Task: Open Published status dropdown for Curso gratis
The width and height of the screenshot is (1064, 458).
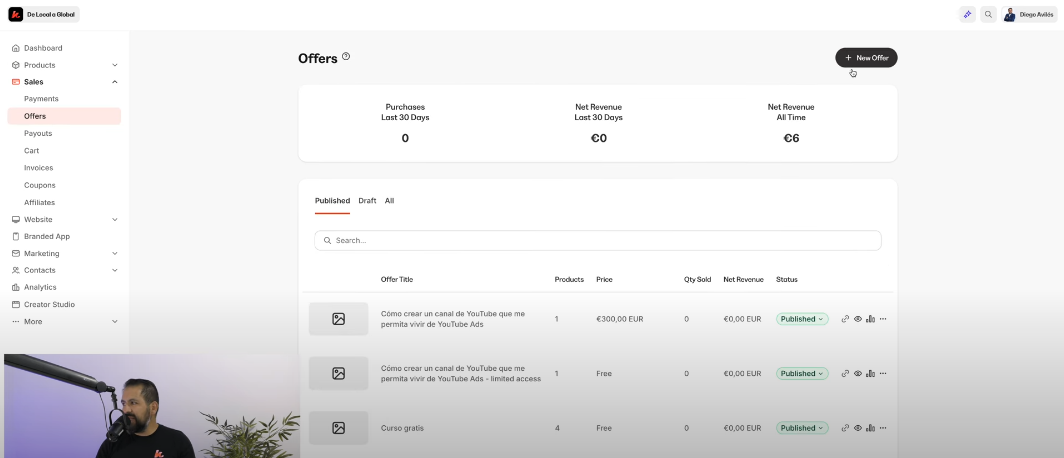Action: tap(802, 428)
